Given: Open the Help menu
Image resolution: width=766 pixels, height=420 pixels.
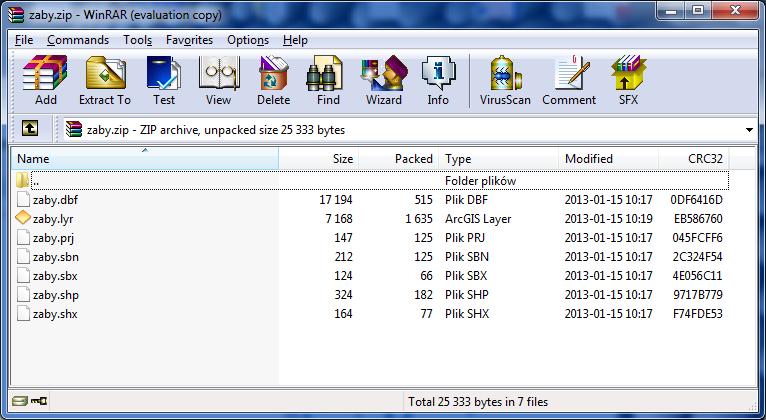Looking at the screenshot, I should [x=295, y=40].
